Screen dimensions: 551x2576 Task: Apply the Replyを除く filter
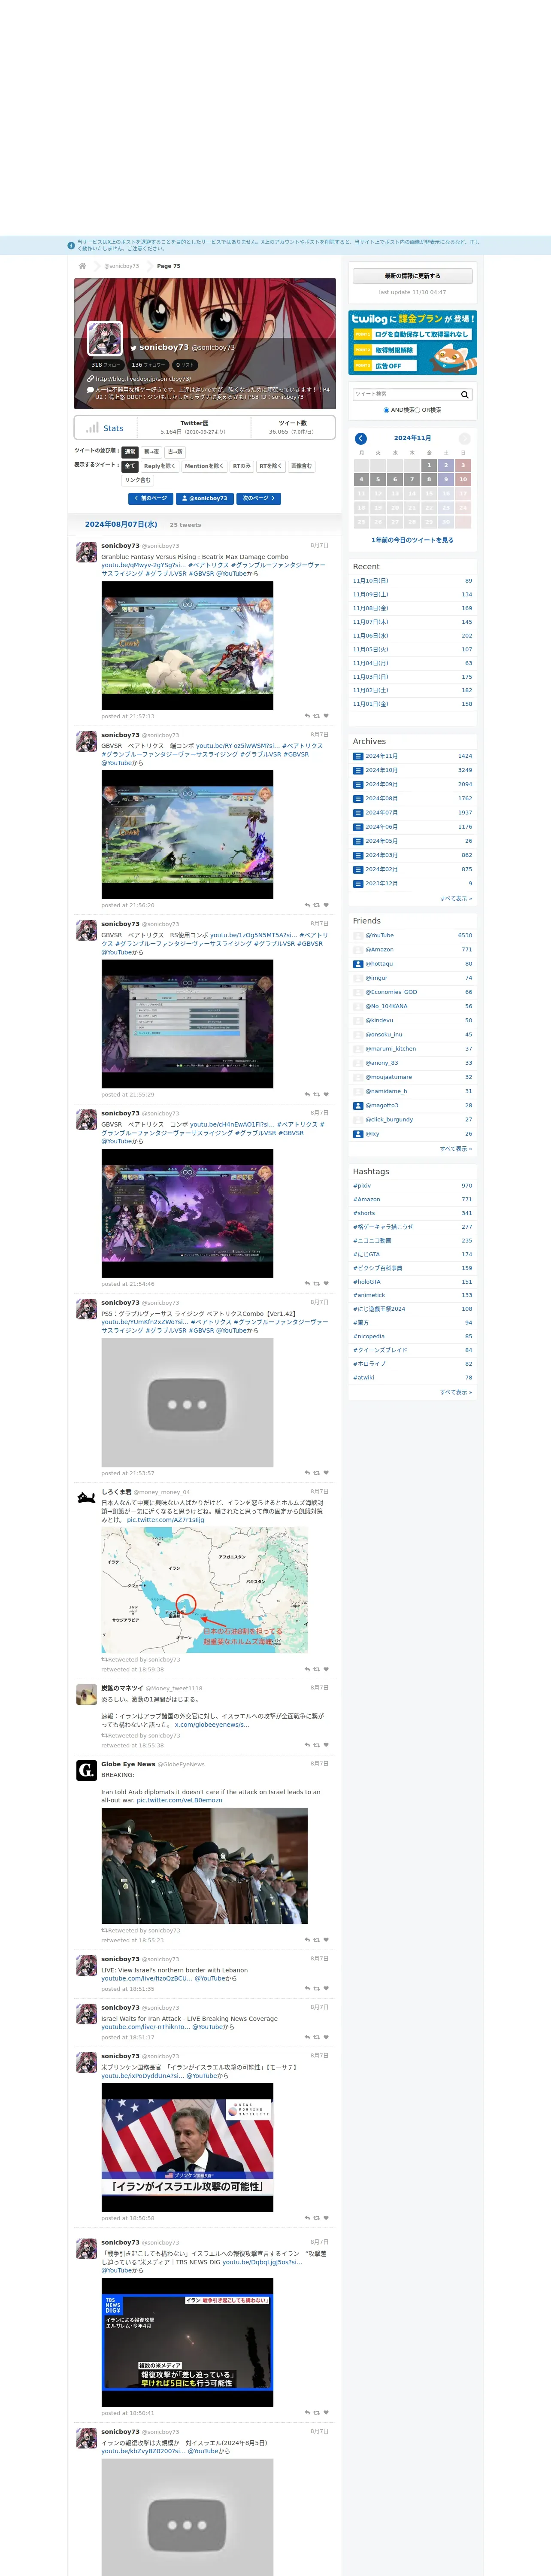pyautogui.click(x=160, y=466)
